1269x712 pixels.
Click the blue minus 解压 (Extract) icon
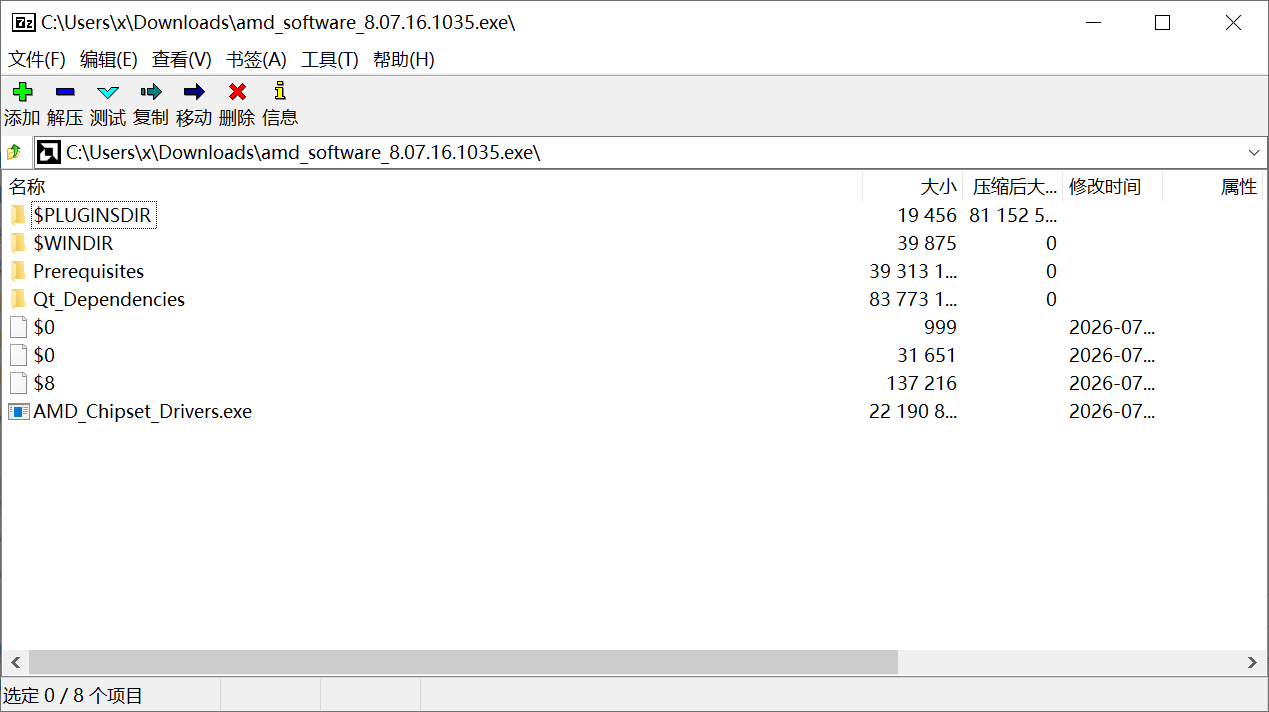pyautogui.click(x=65, y=92)
